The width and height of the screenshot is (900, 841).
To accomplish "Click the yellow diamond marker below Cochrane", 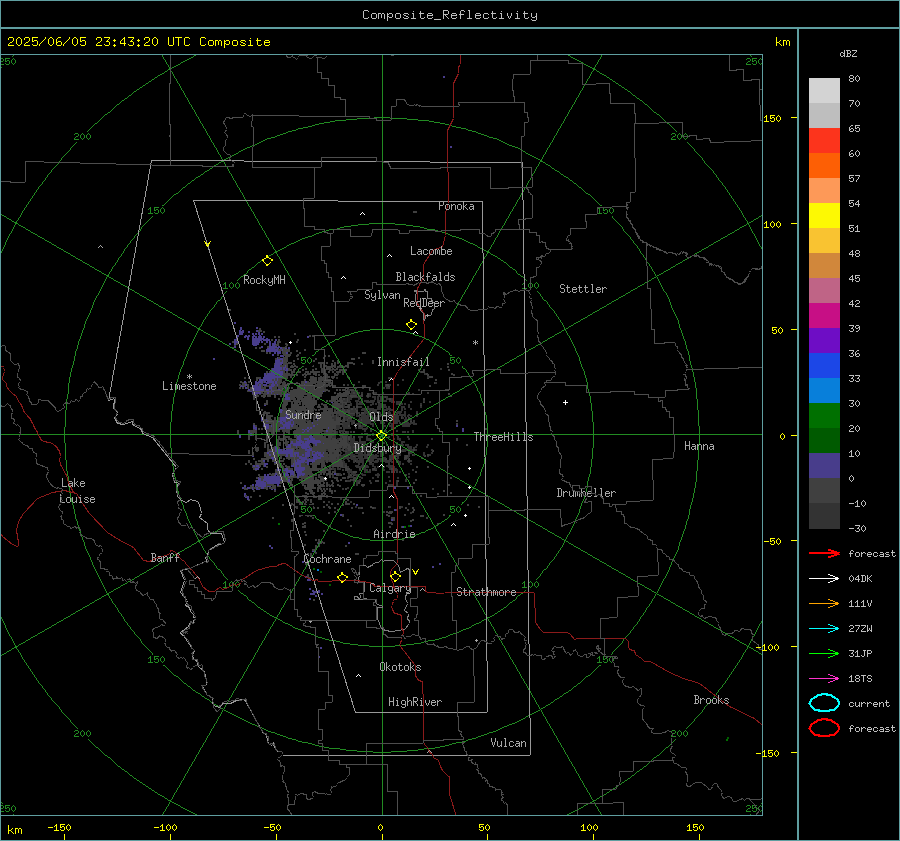I will pyautogui.click(x=342, y=577).
